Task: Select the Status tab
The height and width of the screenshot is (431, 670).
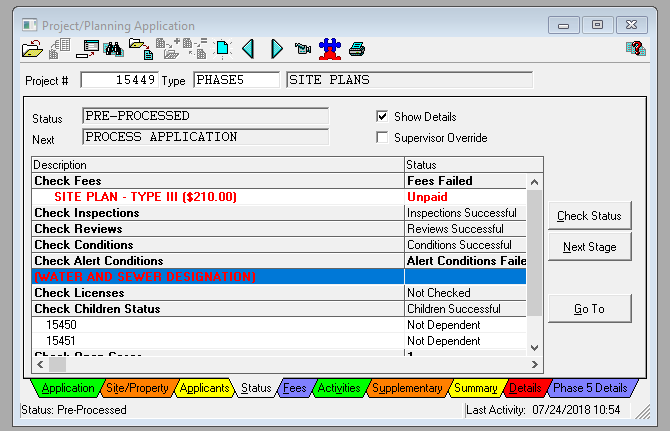Action: [256, 388]
